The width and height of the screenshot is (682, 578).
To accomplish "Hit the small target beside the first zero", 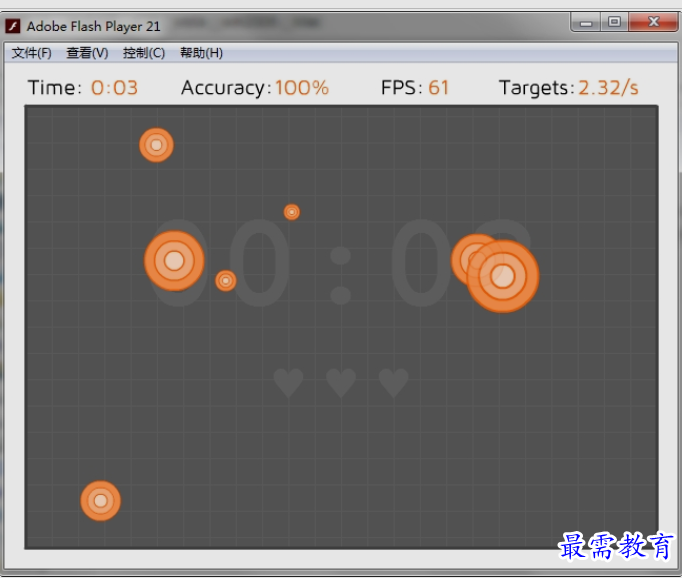I will 226,281.
